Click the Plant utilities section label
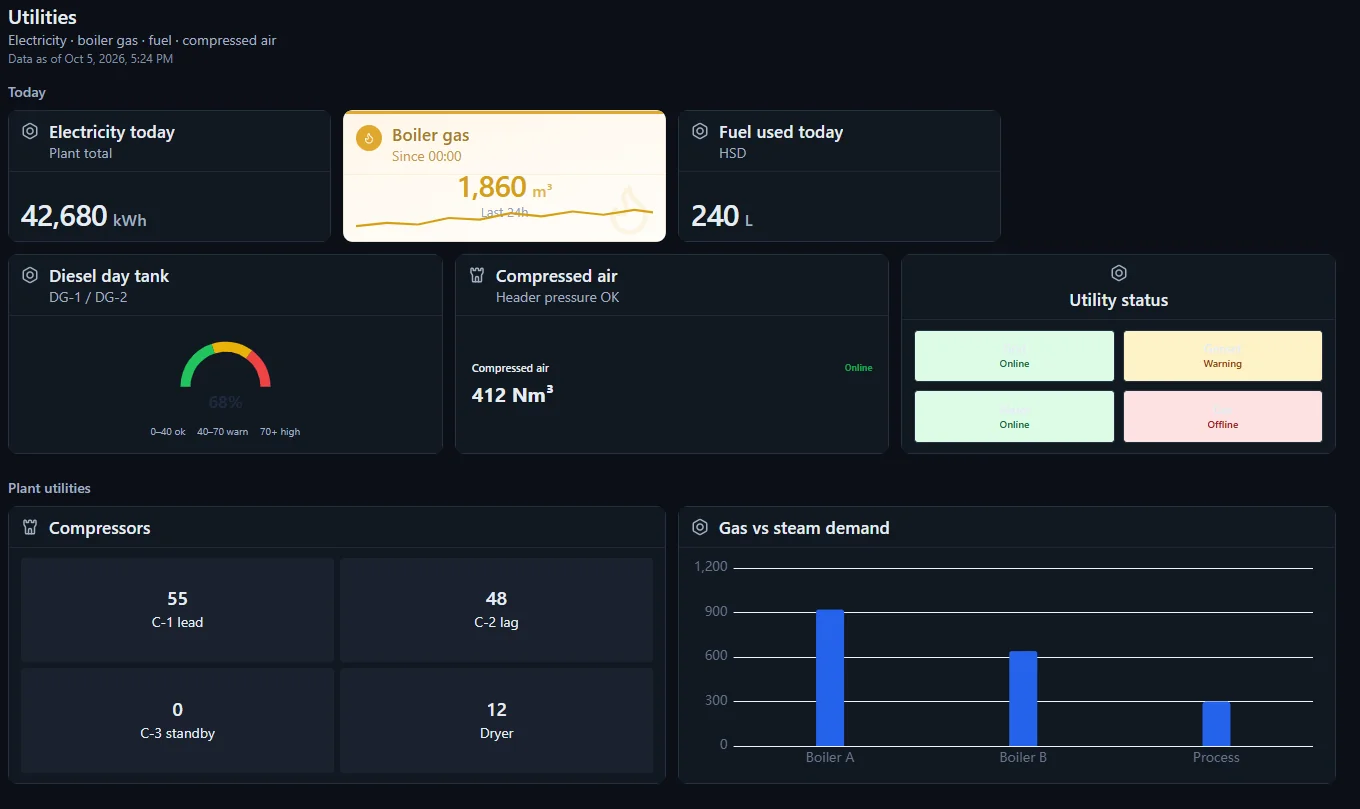Viewport: 1360px width, 809px height. [49, 488]
